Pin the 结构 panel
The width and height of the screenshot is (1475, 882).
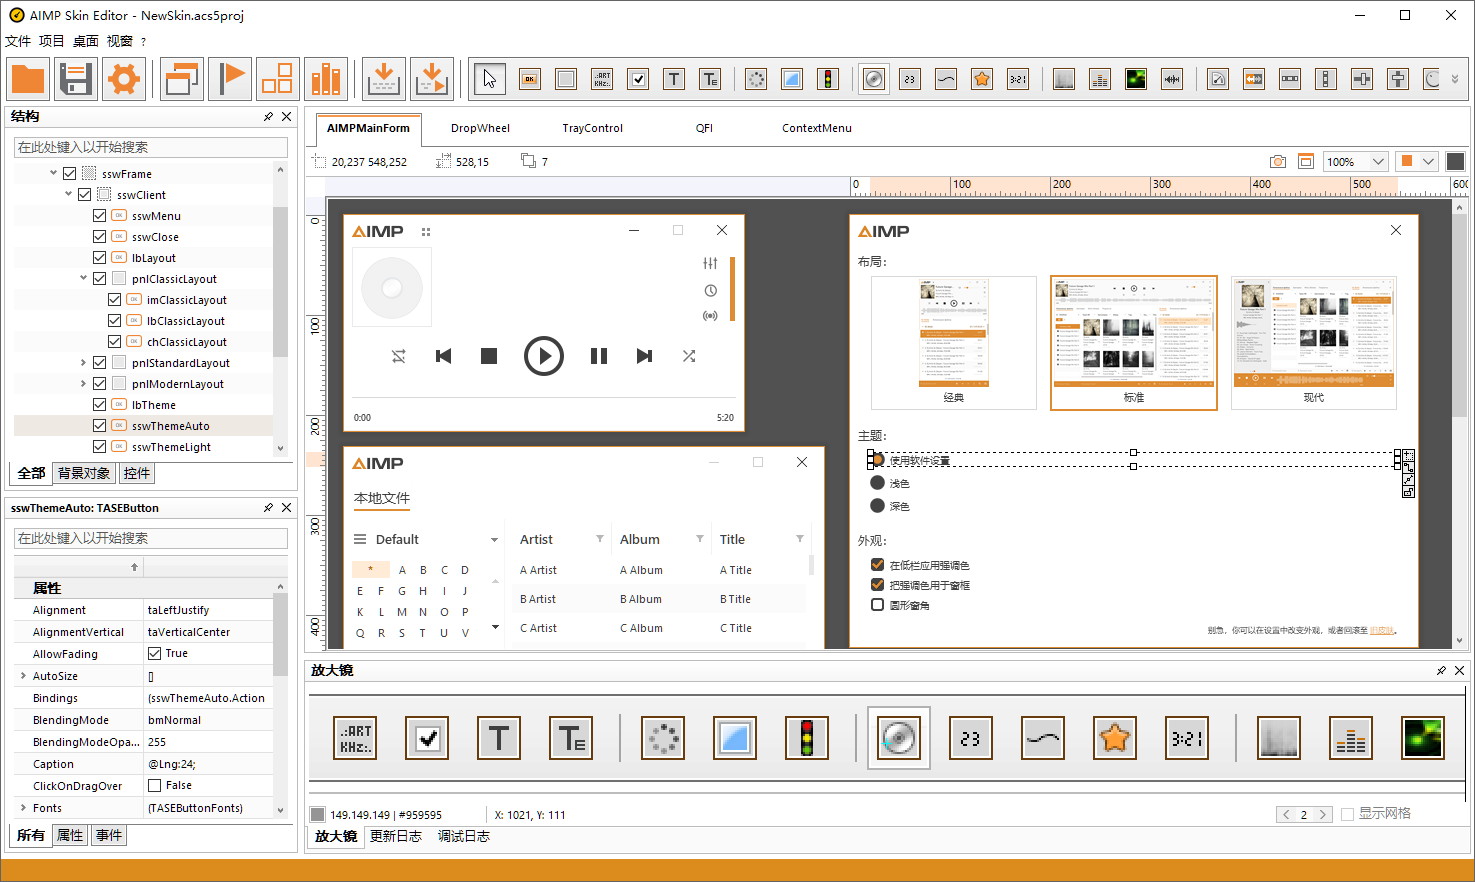(x=268, y=117)
